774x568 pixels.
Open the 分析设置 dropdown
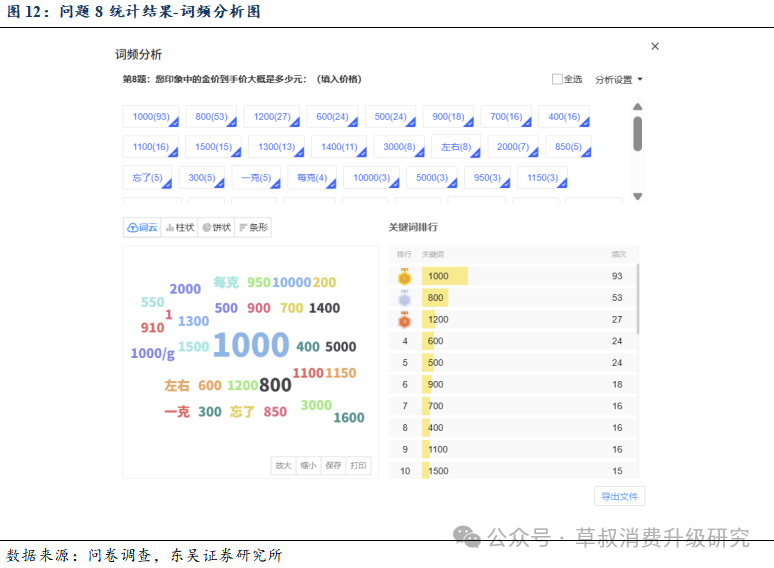[x=619, y=79]
